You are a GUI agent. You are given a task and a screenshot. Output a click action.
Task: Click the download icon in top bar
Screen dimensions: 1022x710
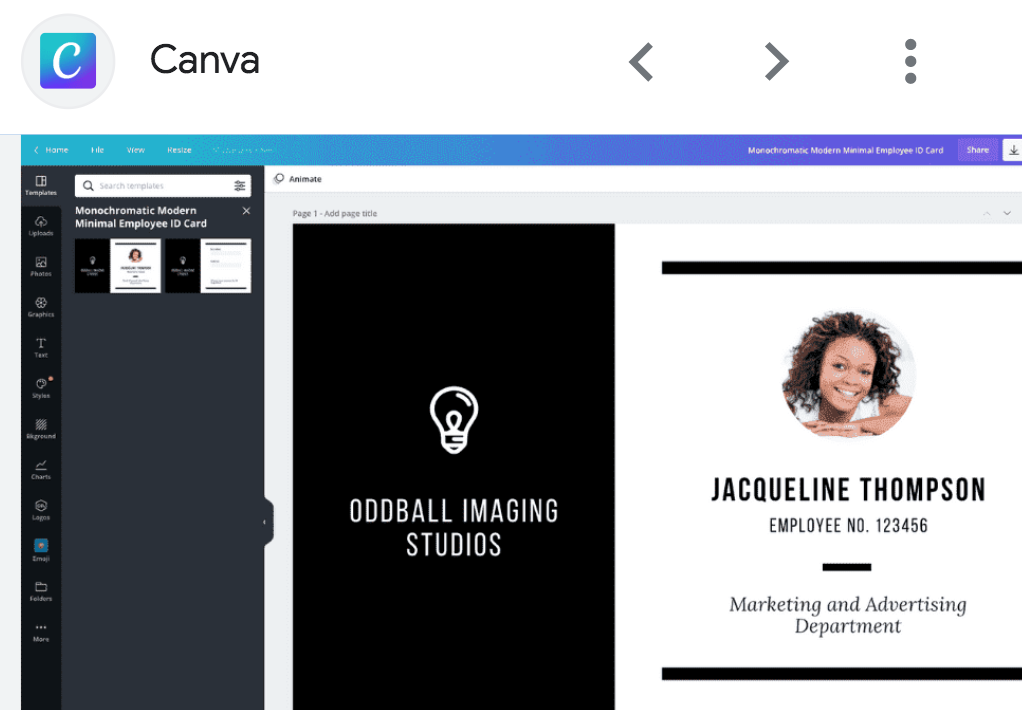click(1012, 150)
